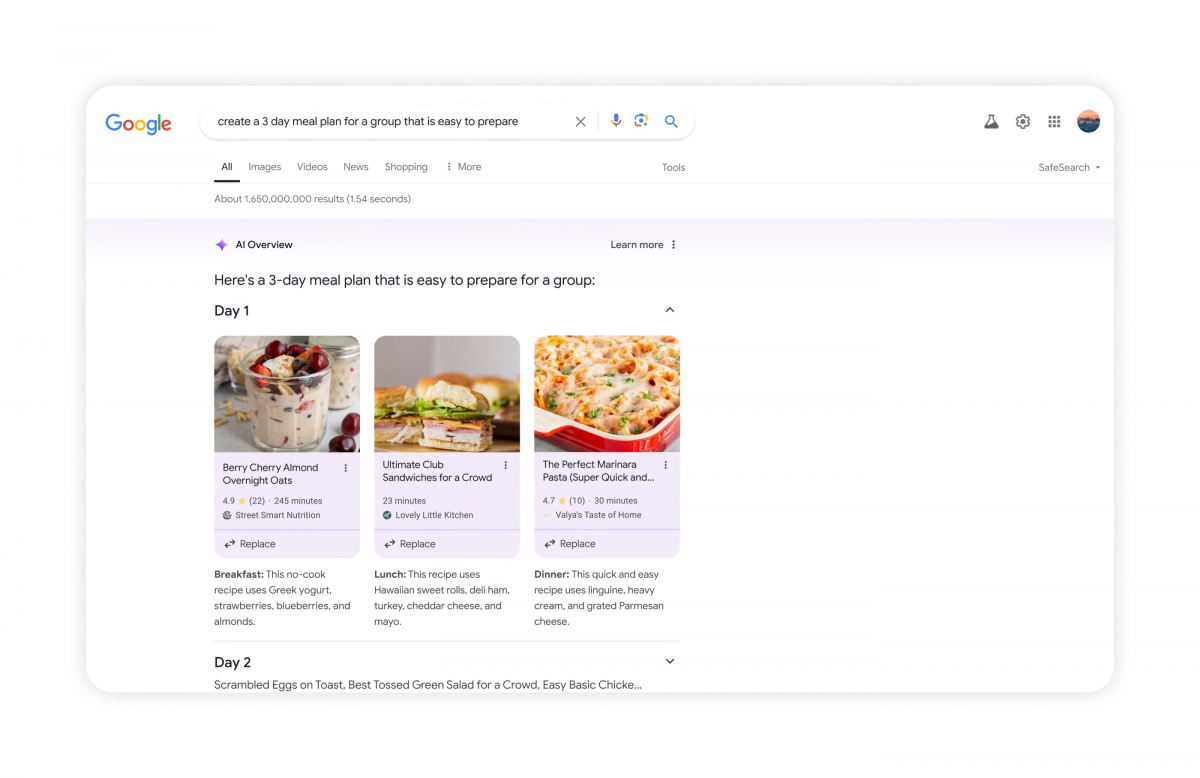1200x778 pixels.
Task: Click the magnifying glass search icon
Action: pyautogui.click(x=671, y=121)
